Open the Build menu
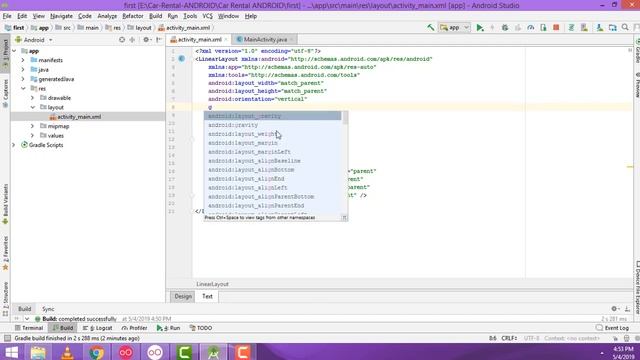 [x=155, y=16]
